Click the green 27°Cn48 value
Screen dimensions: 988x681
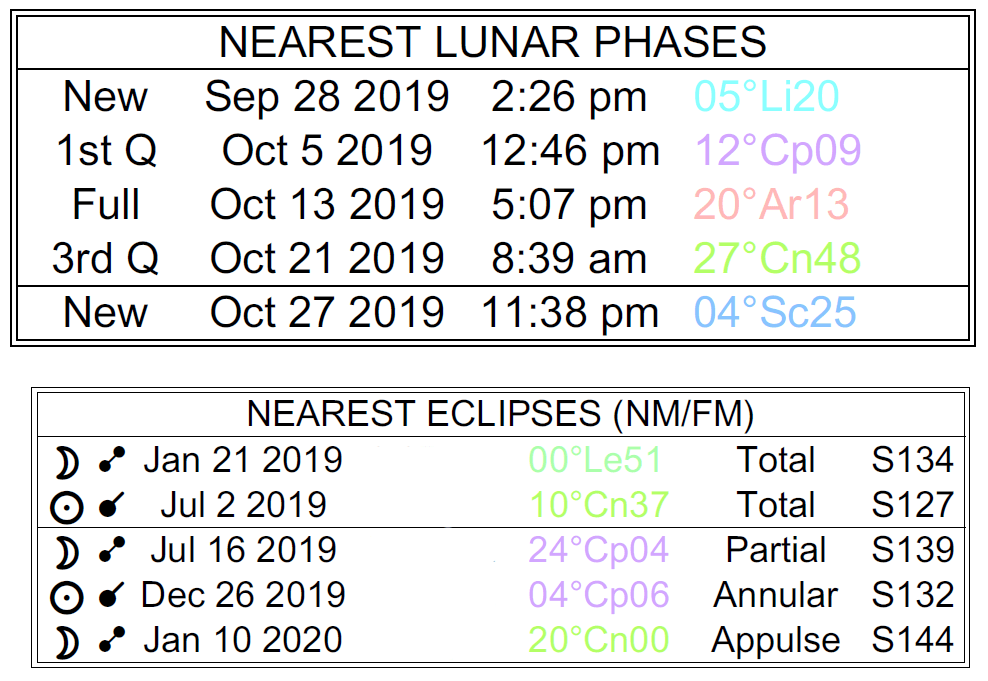point(777,258)
